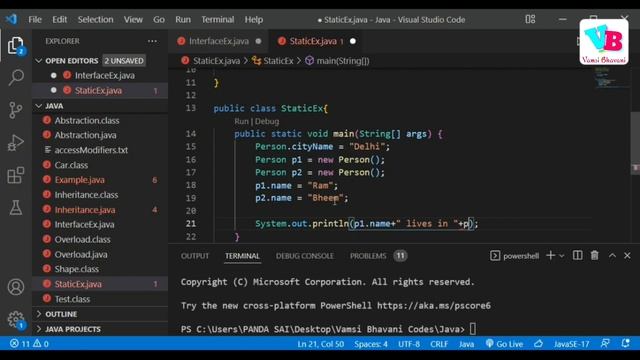This screenshot has height=360, width=640.
Task: Open the notifications bell in status bar
Action: pos(625,344)
